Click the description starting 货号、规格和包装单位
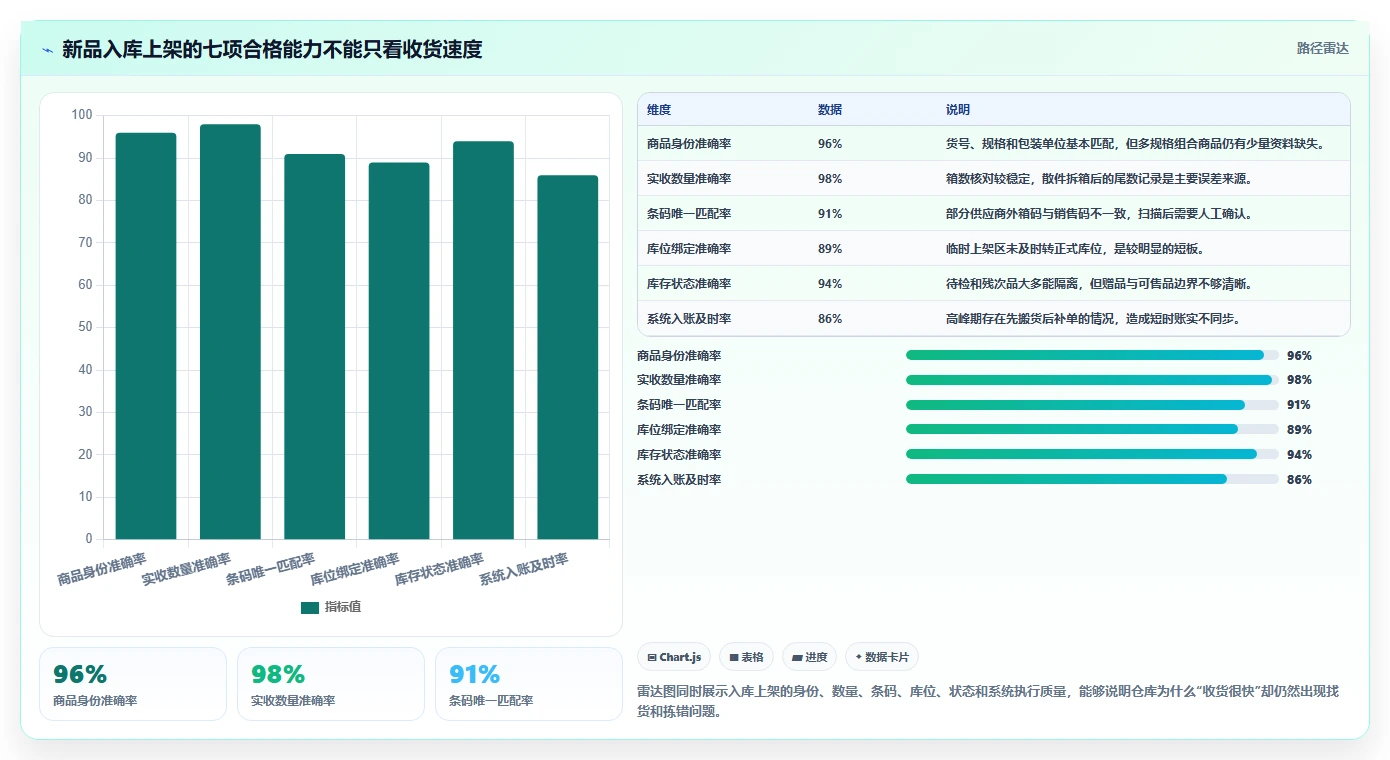 pyautogui.click(x=1135, y=143)
